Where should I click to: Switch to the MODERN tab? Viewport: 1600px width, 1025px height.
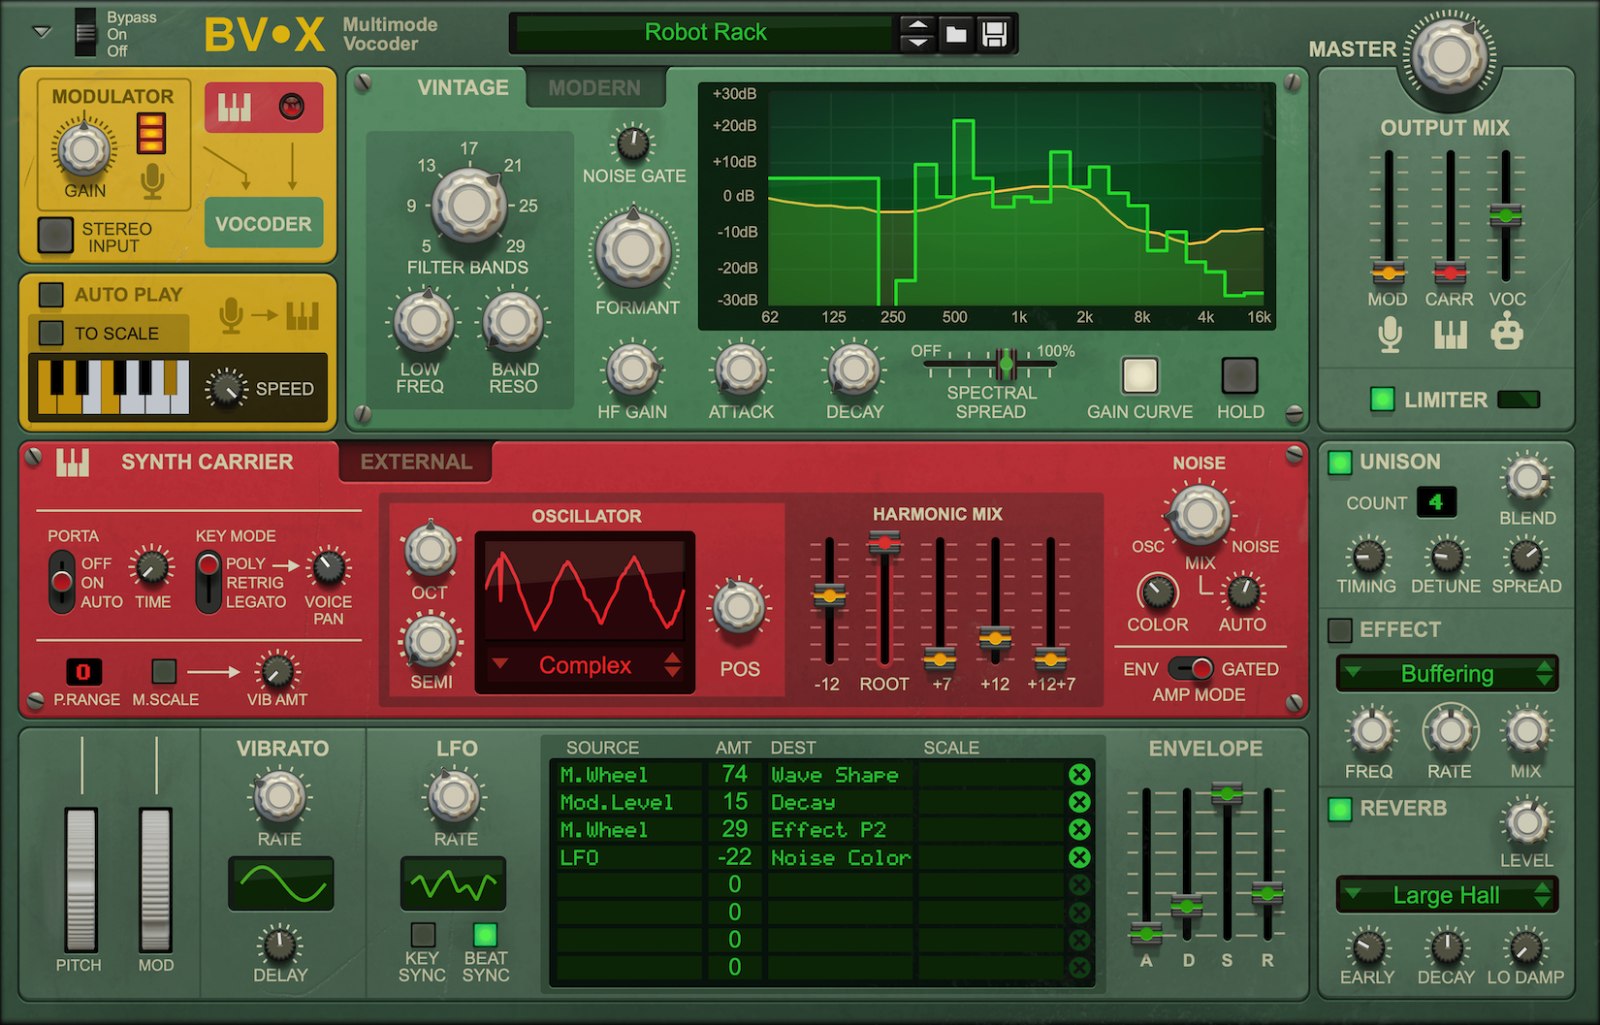(x=595, y=88)
